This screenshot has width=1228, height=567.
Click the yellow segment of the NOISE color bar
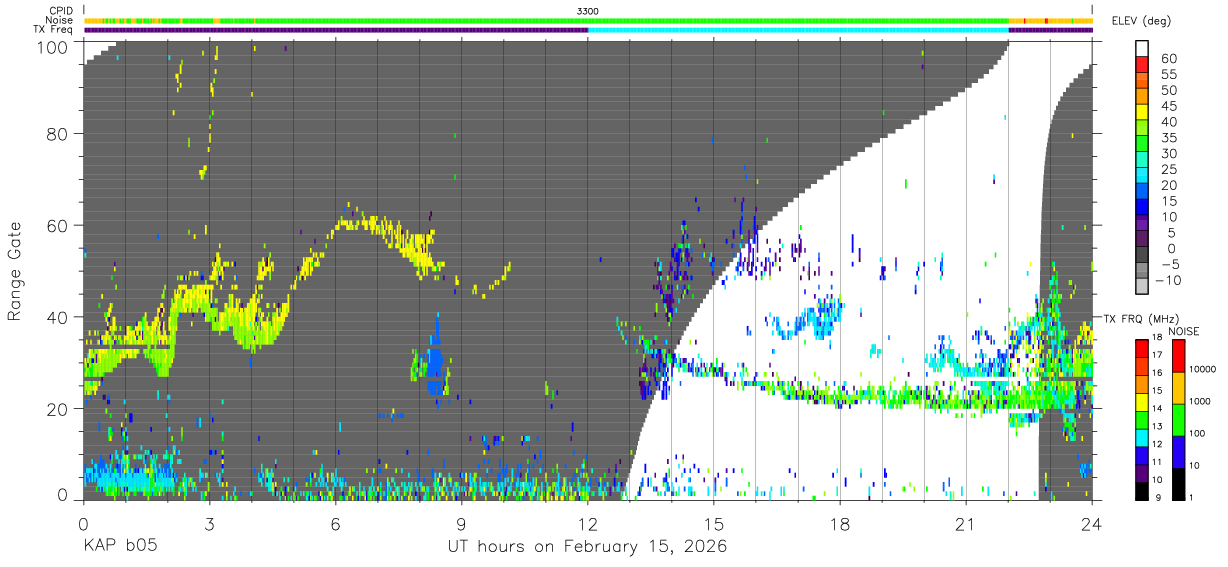point(1178,388)
